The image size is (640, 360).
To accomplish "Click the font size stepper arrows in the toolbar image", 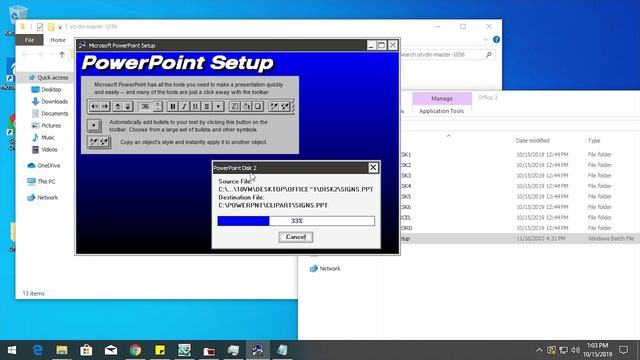I will [158, 107].
